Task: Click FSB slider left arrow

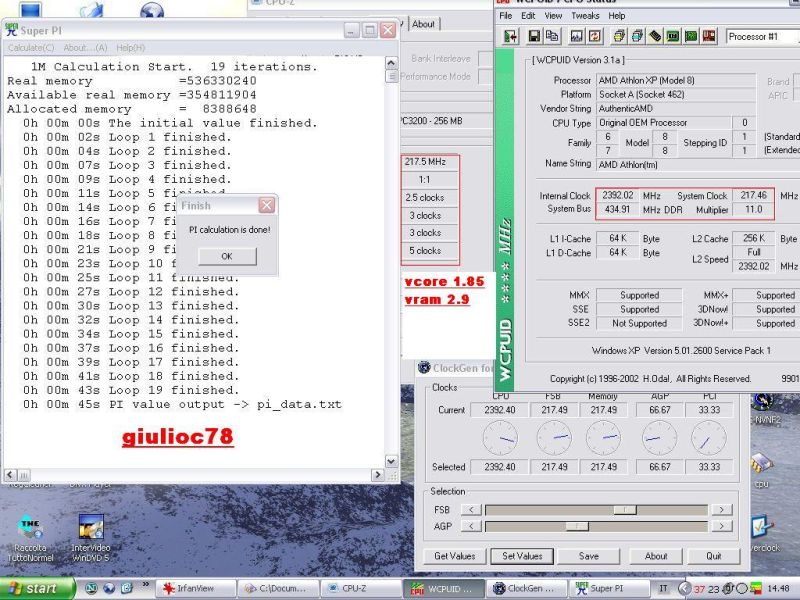Action: click(x=471, y=509)
